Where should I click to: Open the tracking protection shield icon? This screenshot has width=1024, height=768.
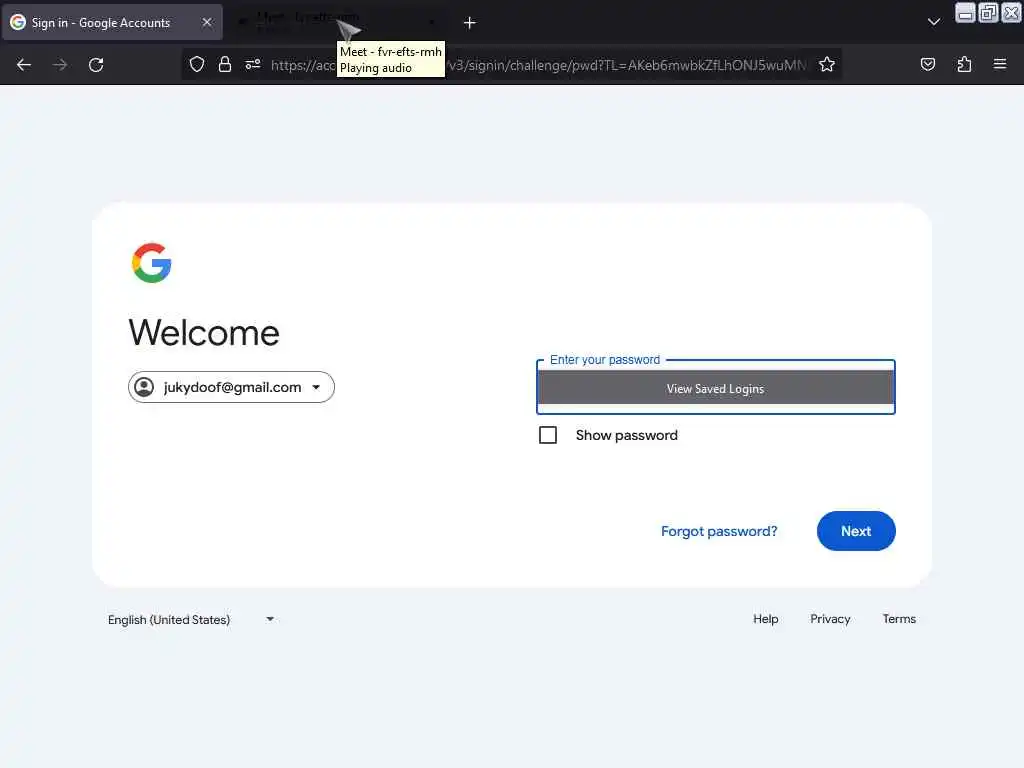click(197, 65)
